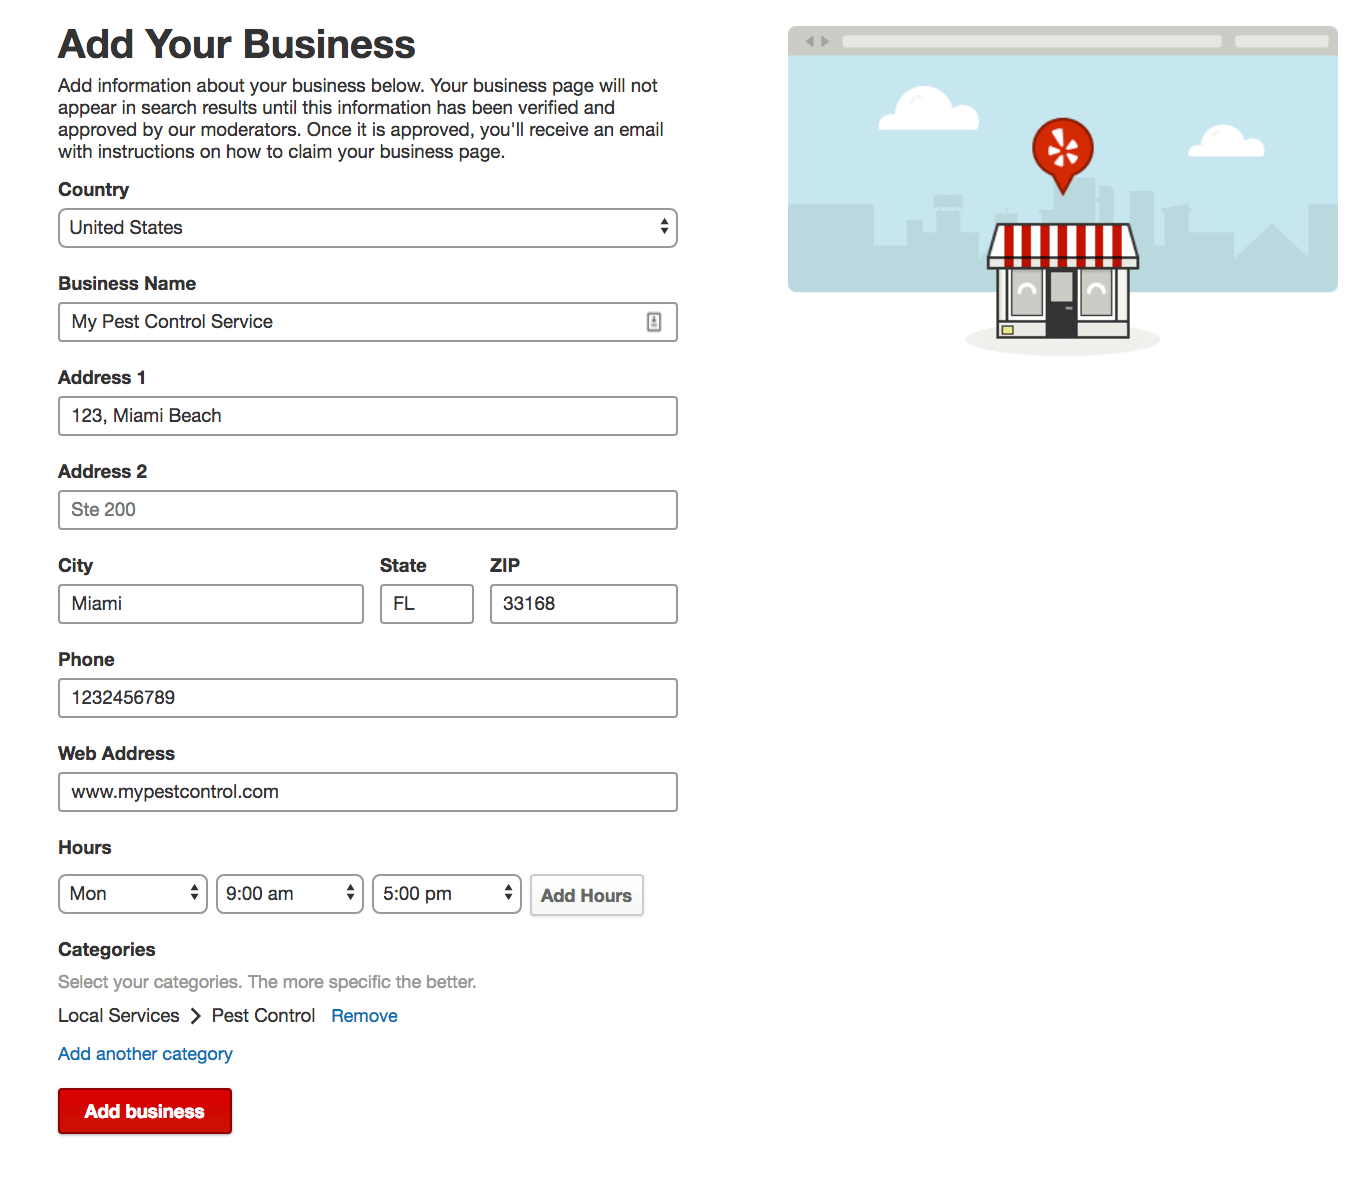Click the Business Name input field
Viewport: 1368px width, 1198px height.
[368, 322]
